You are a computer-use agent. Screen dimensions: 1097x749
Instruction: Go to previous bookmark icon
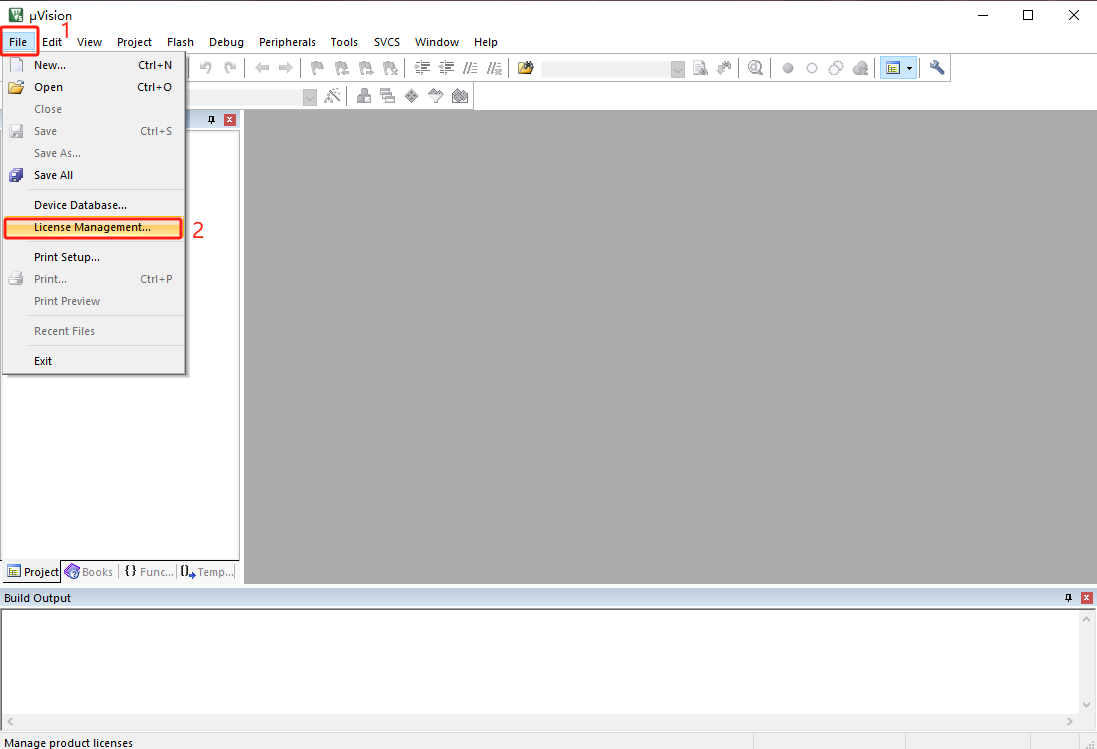(x=341, y=68)
